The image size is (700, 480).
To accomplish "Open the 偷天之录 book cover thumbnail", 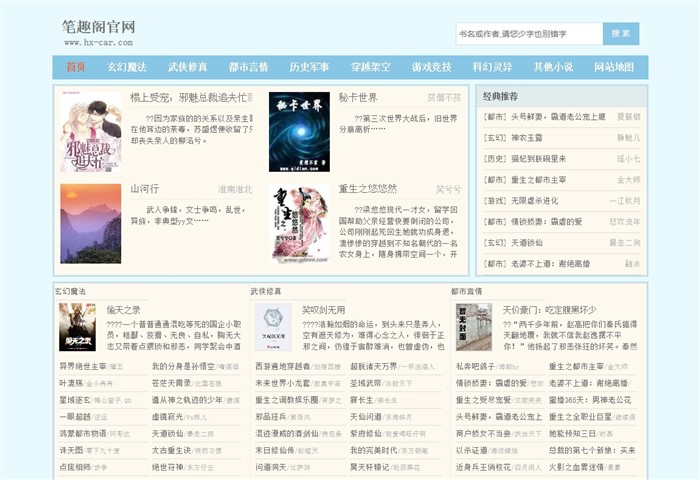I will 77,327.
